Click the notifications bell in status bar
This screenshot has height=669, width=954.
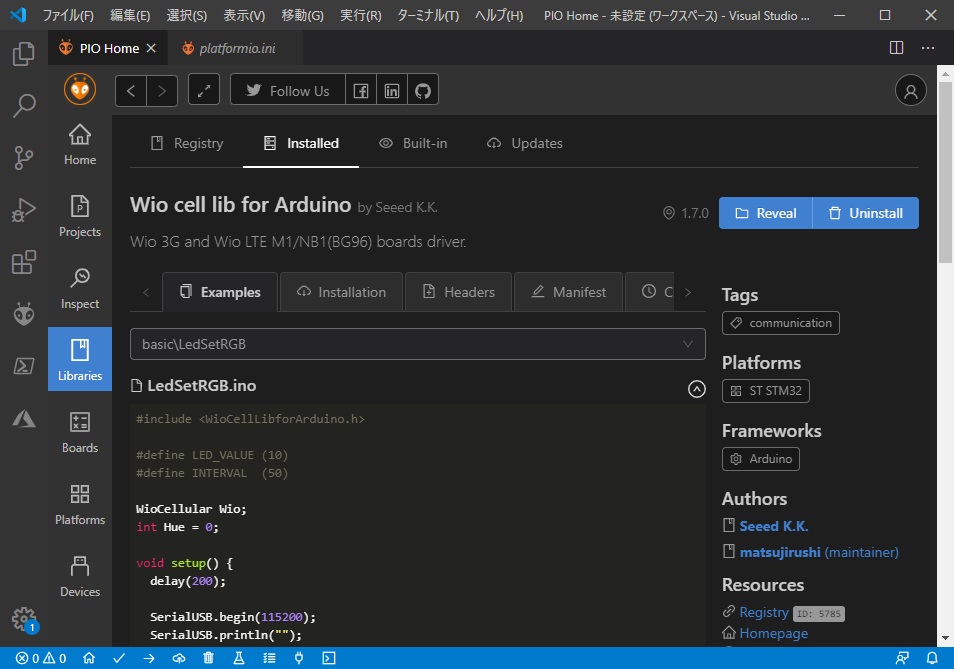point(932,658)
